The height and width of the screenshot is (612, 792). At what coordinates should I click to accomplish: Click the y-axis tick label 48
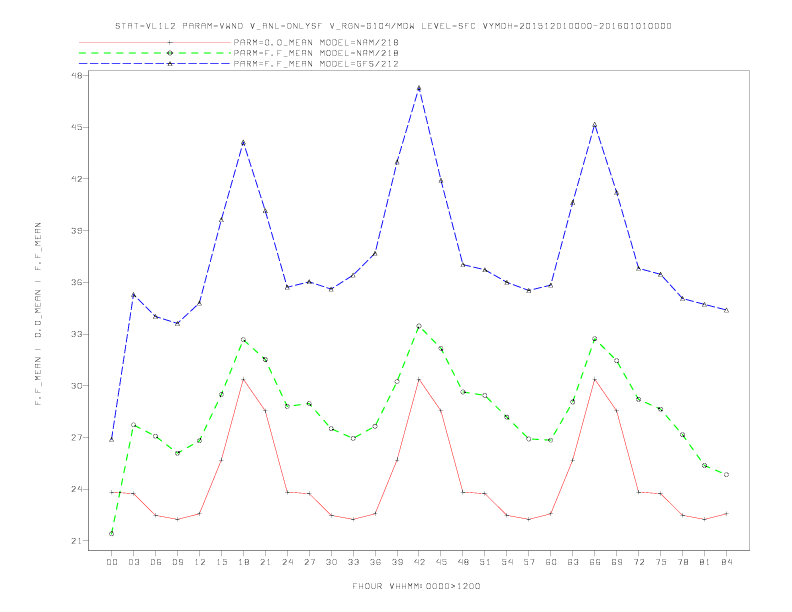(77, 75)
